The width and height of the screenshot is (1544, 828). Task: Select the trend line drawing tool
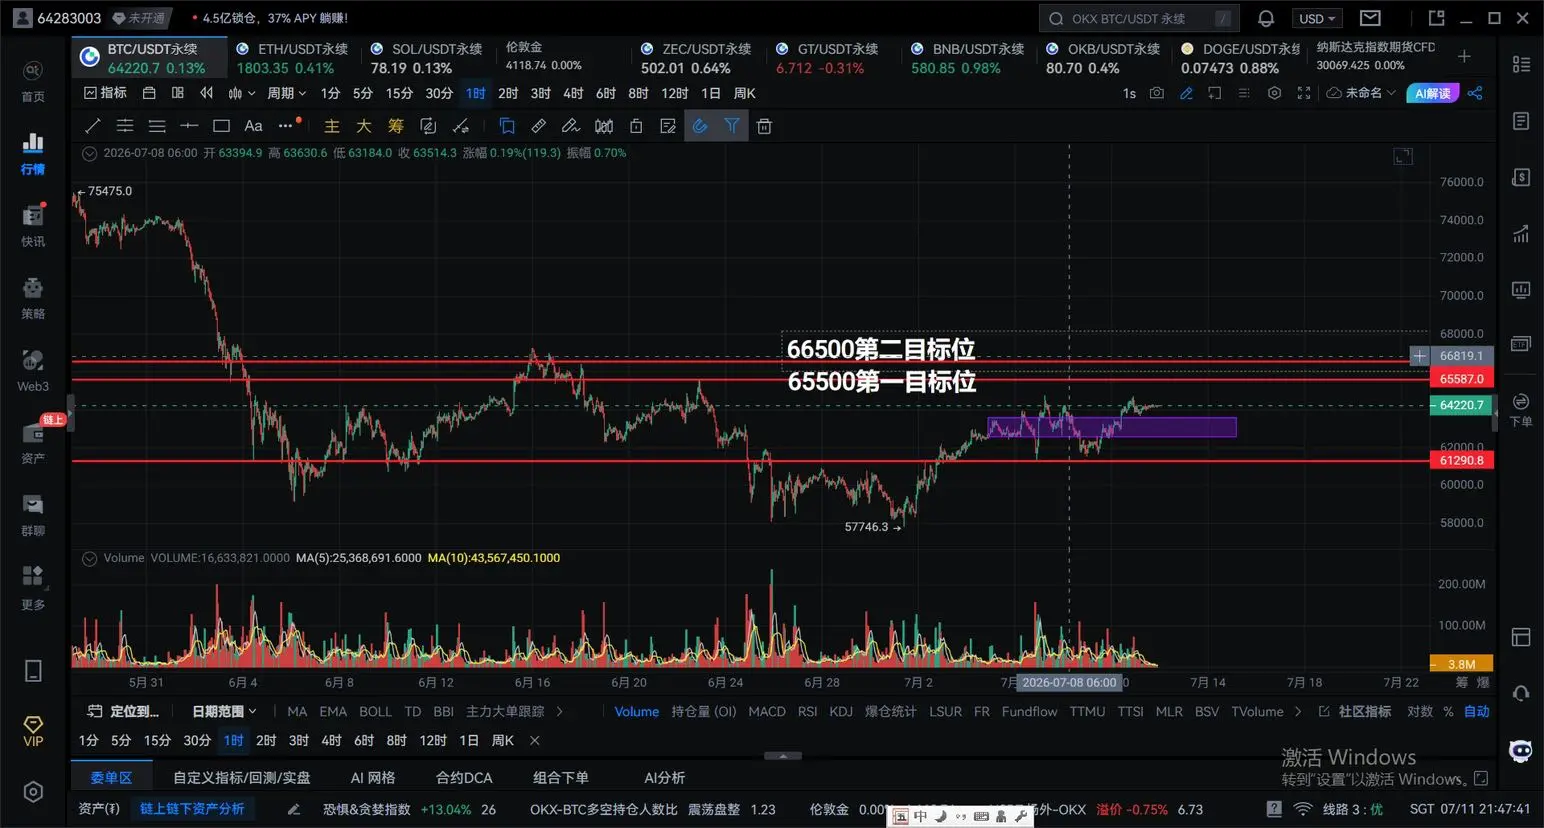coord(93,126)
